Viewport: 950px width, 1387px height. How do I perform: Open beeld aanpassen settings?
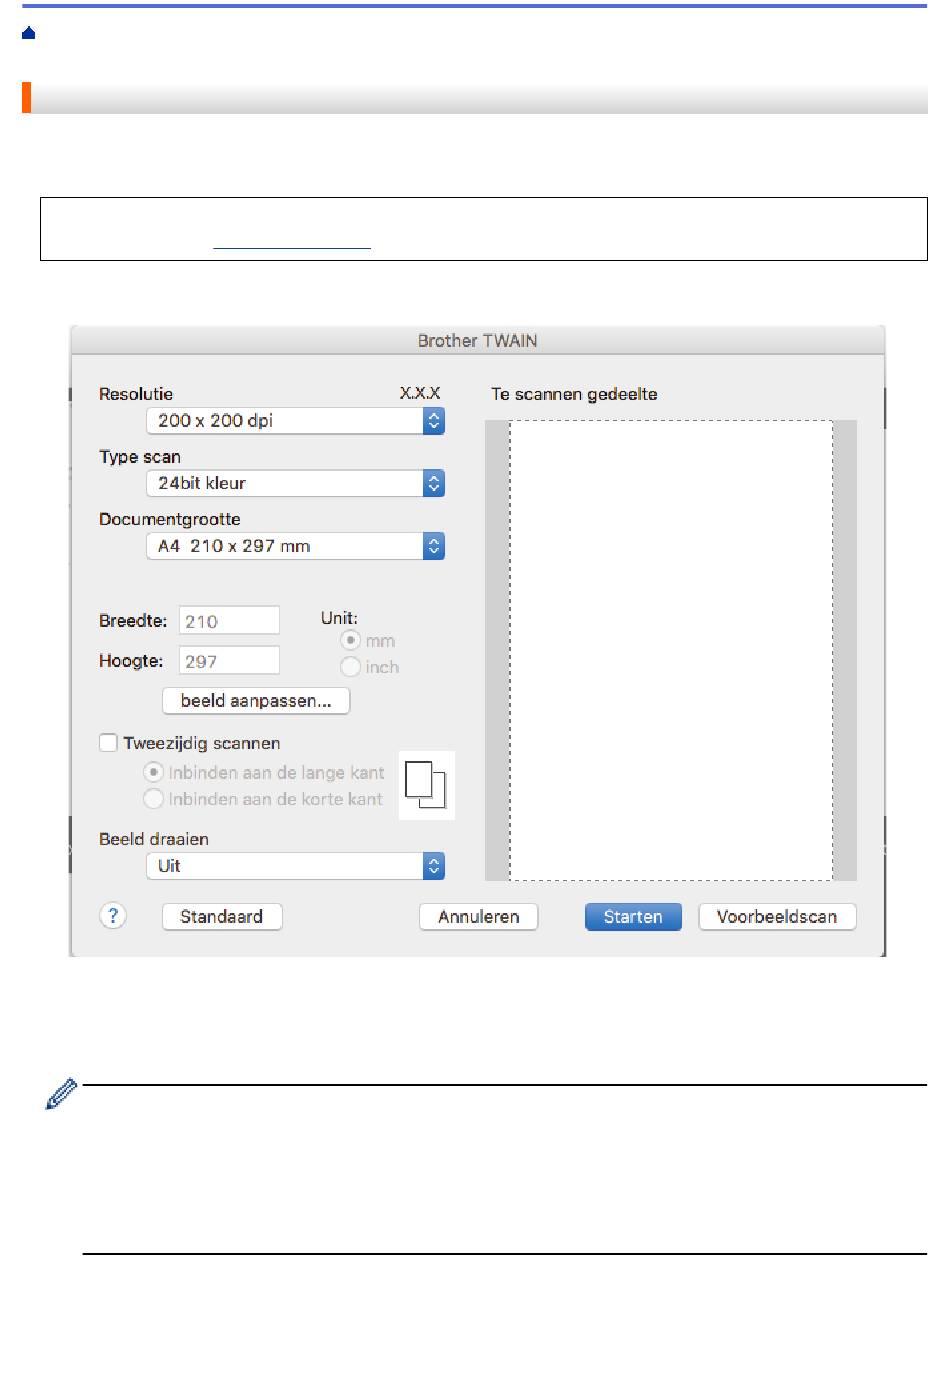[x=255, y=701]
